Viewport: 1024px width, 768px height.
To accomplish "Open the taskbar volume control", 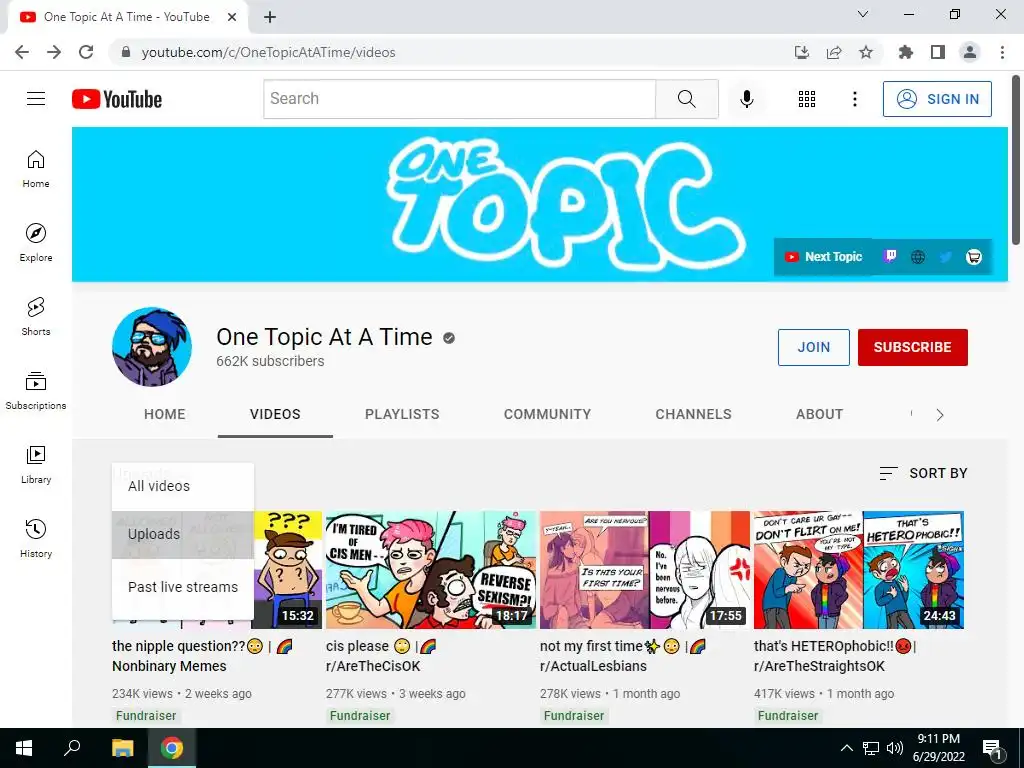I will point(894,748).
